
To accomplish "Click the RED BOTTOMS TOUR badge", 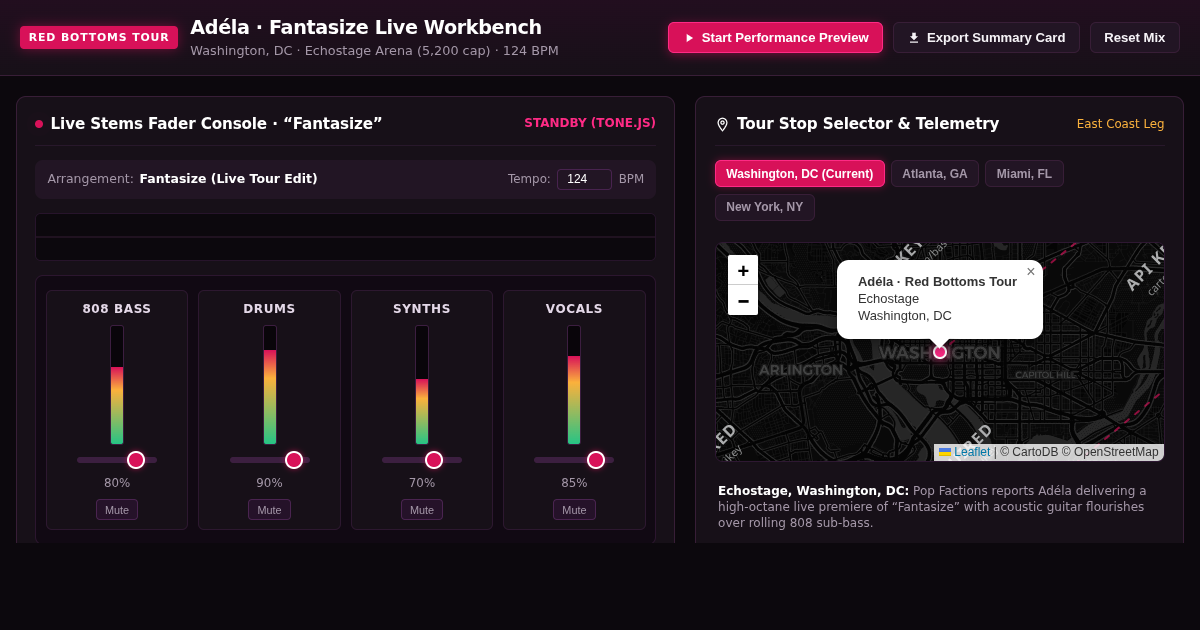I will pos(99,38).
